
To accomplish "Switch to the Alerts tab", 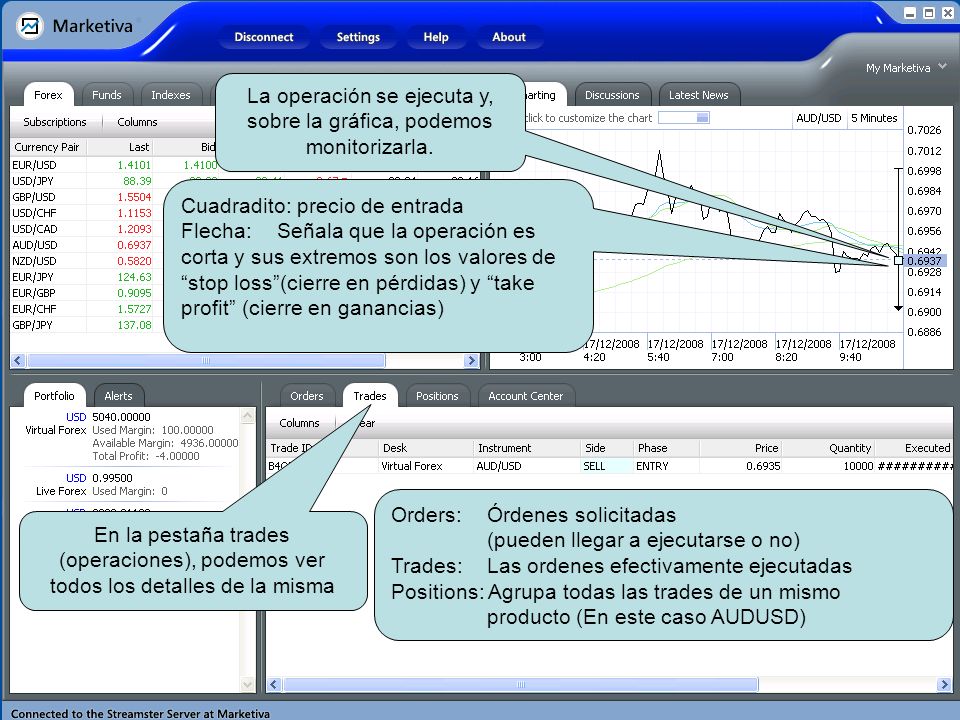I will 118,396.
